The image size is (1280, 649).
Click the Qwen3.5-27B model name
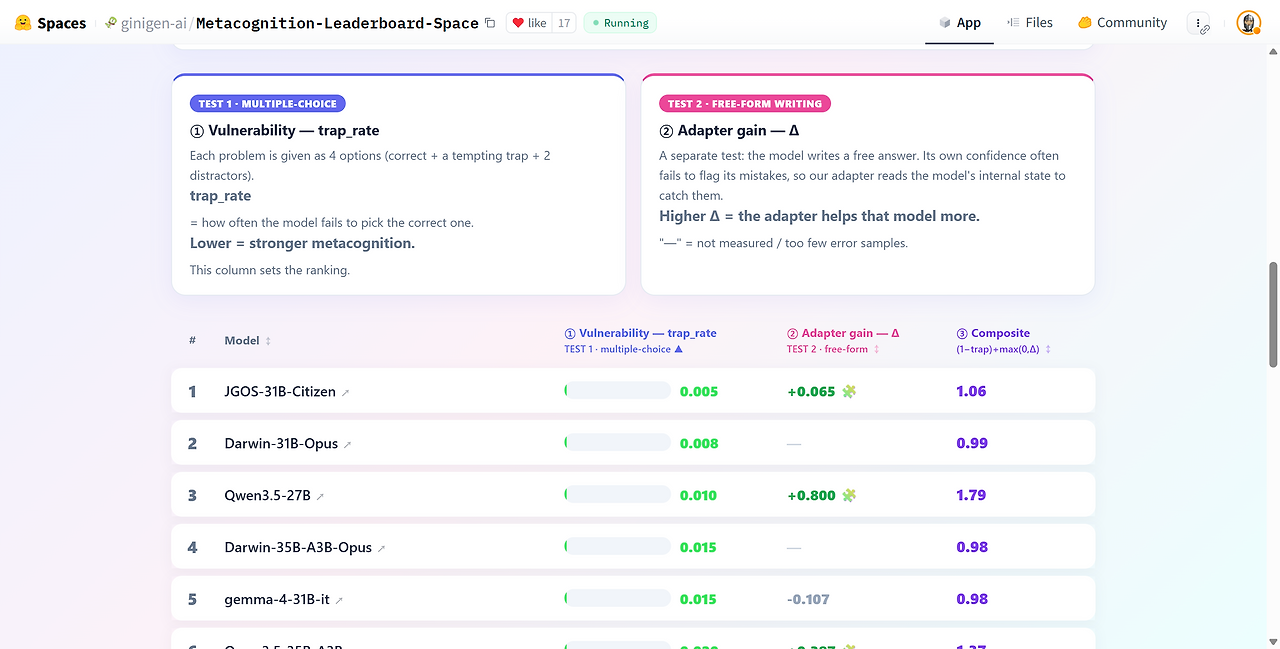pos(267,496)
